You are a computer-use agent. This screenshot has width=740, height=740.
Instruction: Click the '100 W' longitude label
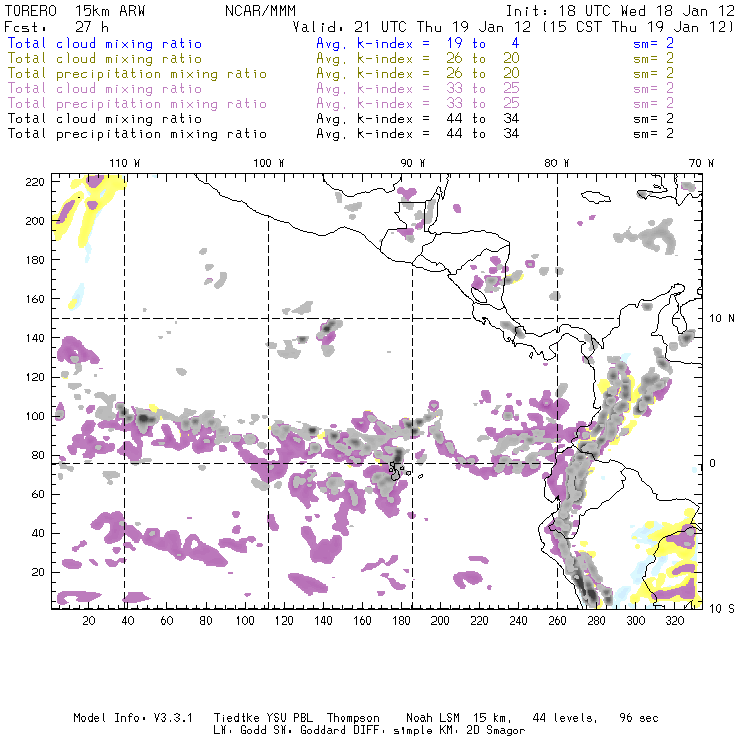tap(269, 163)
